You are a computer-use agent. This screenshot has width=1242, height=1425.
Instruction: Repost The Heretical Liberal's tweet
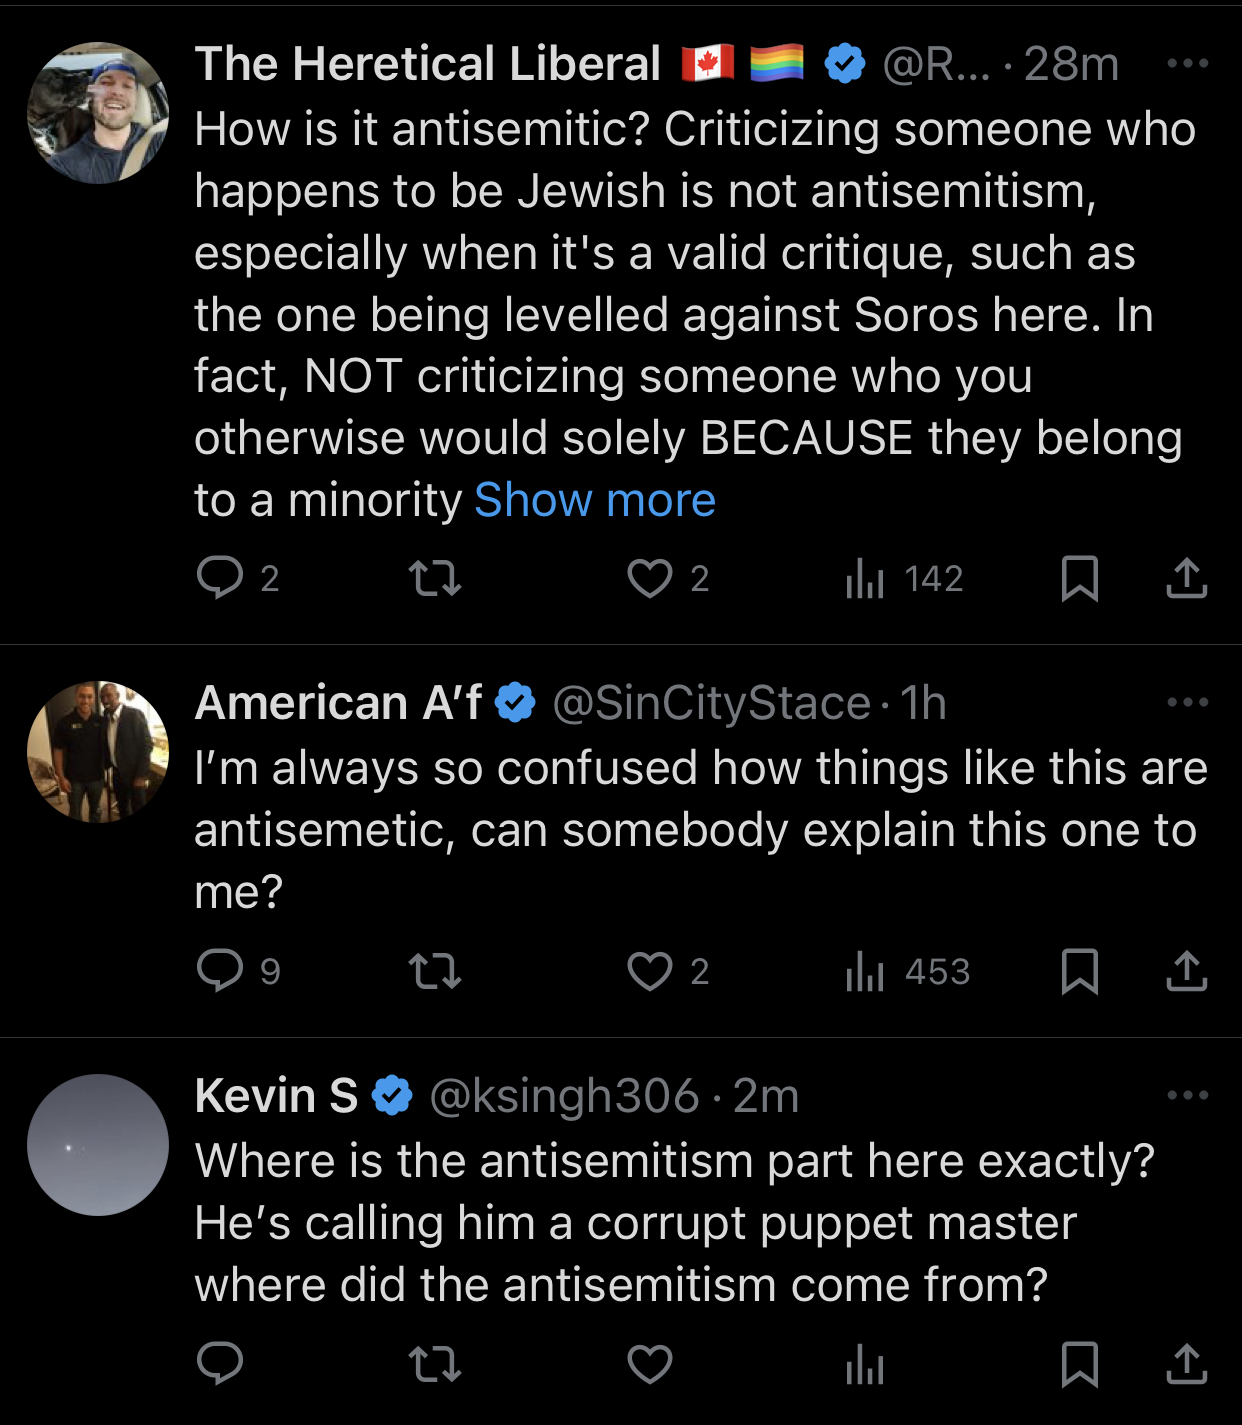click(x=435, y=578)
